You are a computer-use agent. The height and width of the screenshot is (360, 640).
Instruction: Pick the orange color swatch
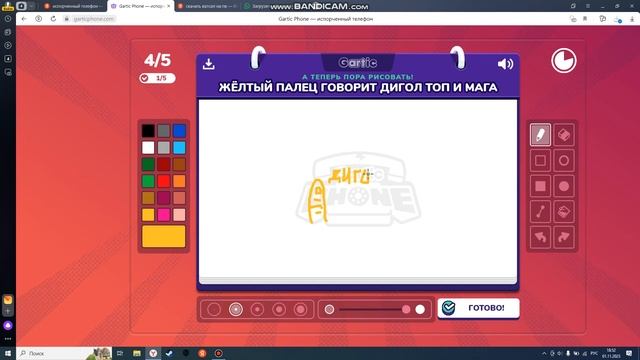coord(179,181)
